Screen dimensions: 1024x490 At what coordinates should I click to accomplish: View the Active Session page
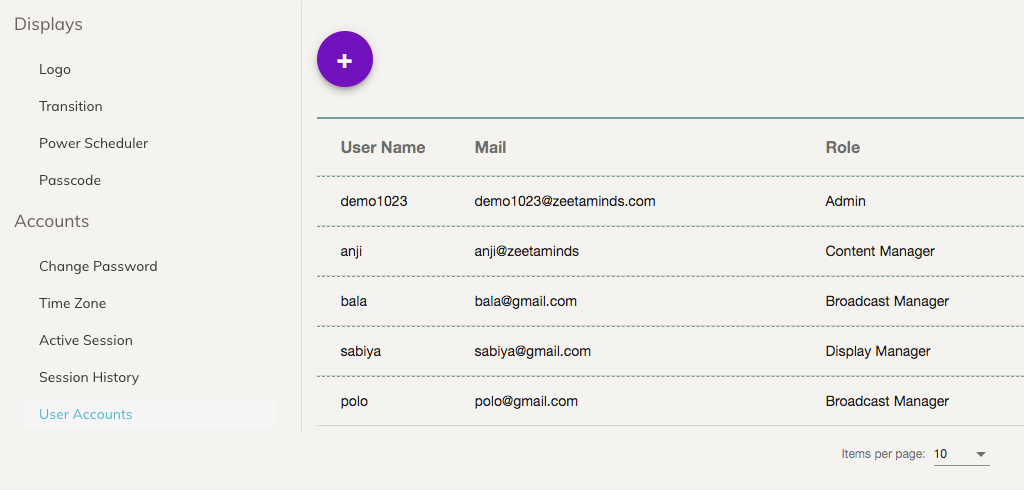coord(86,340)
